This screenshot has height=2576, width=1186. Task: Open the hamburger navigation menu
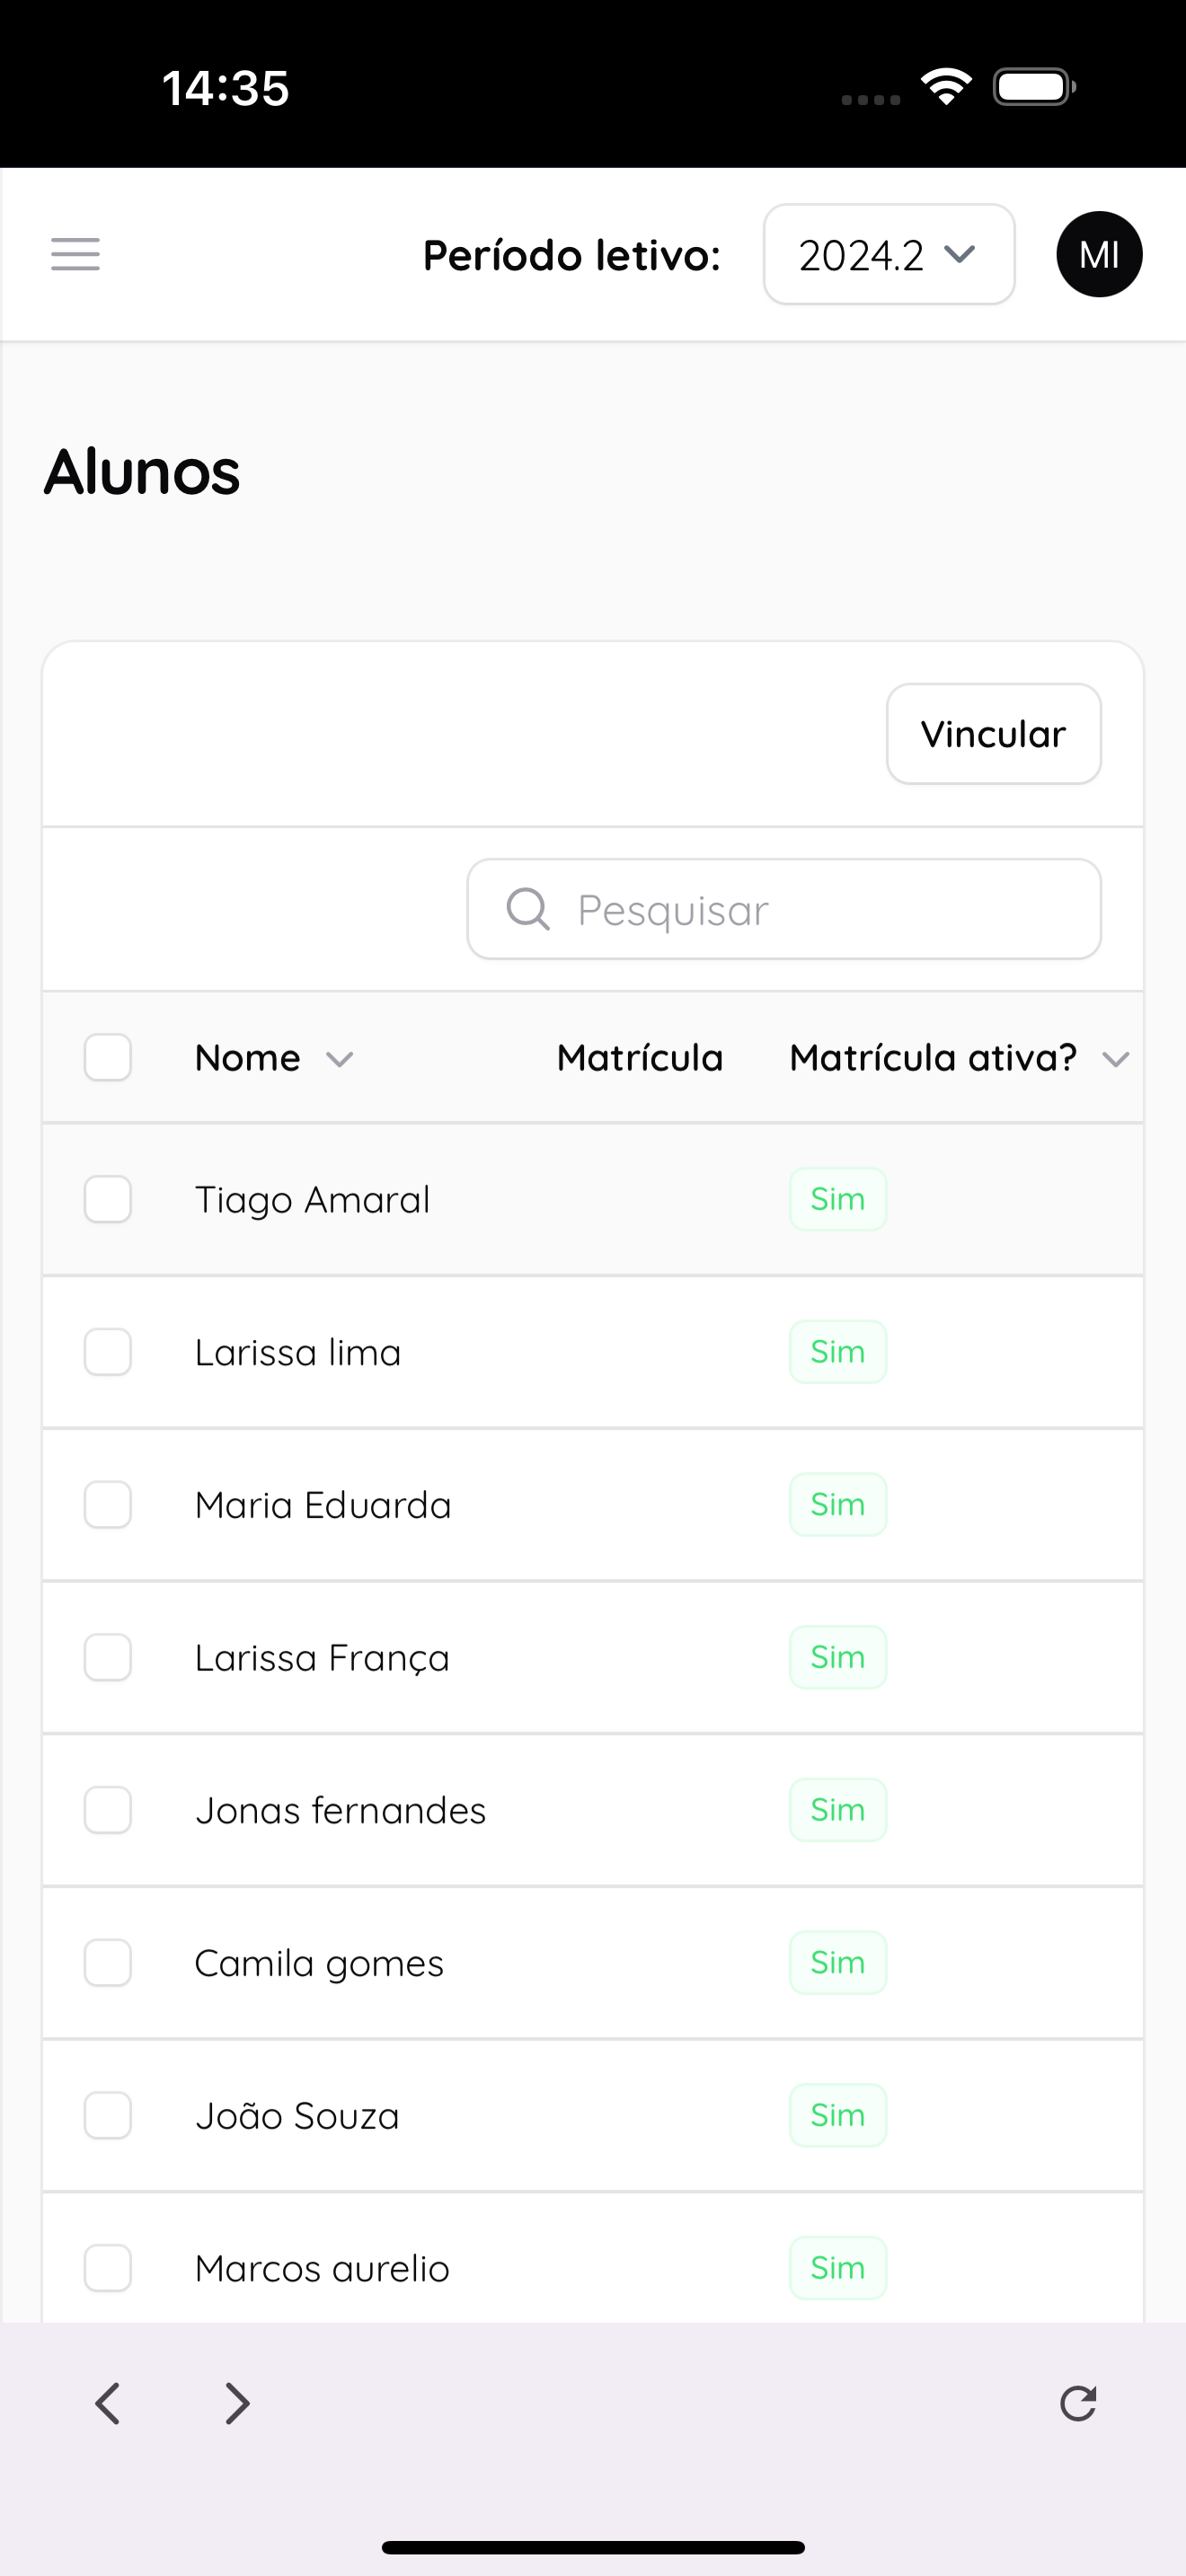pyautogui.click(x=75, y=254)
